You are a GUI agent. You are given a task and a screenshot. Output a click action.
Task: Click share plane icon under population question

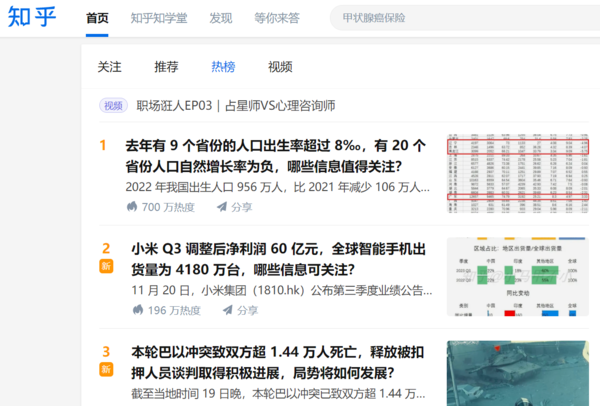(x=222, y=207)
